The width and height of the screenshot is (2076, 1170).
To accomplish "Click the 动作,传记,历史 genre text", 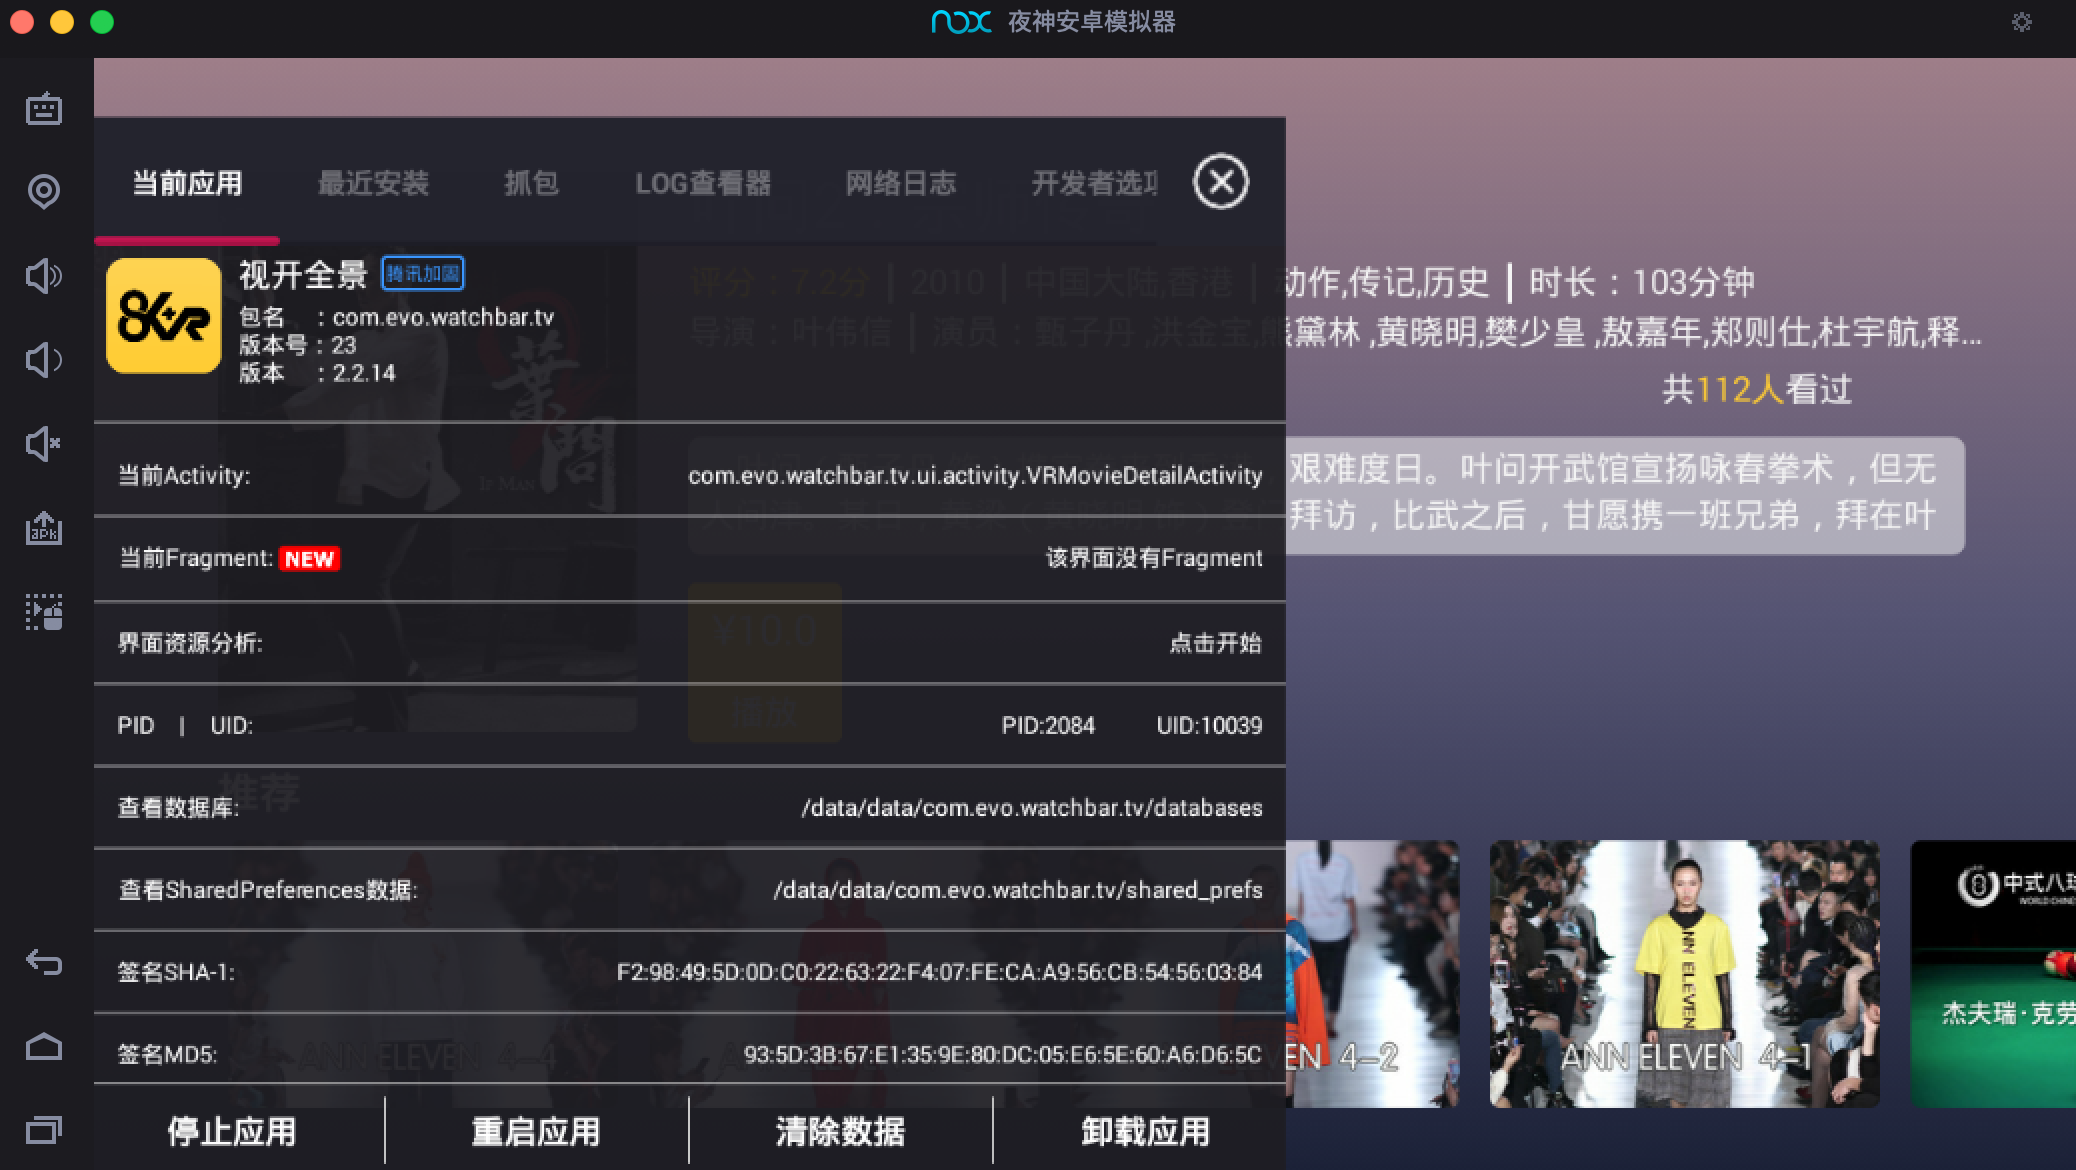I will [1387, 282].
